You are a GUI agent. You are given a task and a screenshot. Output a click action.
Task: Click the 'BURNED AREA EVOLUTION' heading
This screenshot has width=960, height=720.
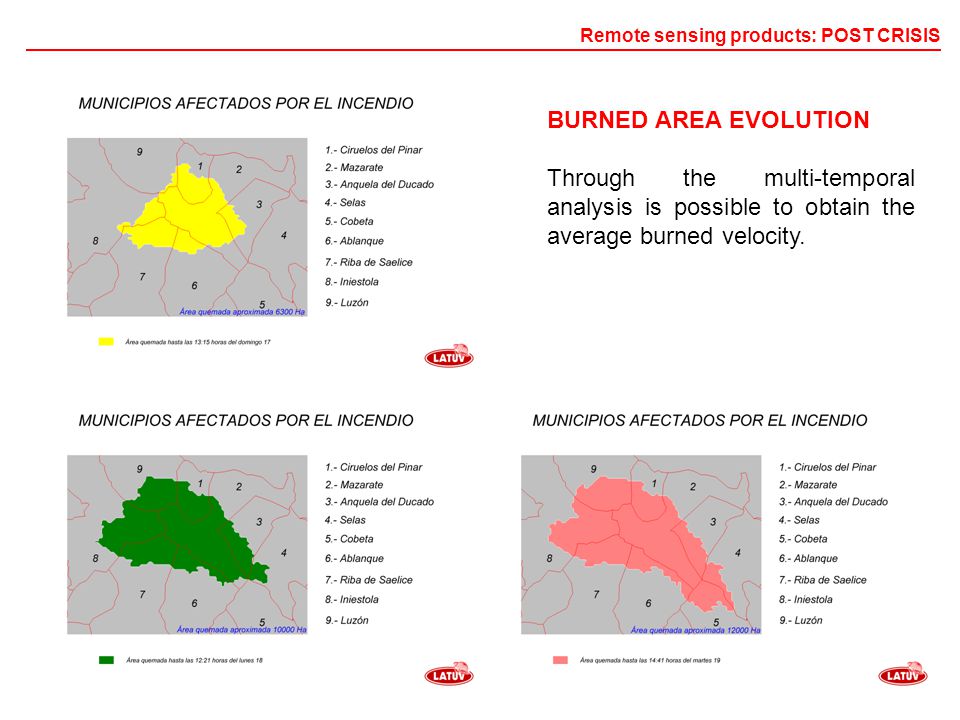(x=708, y=120)
